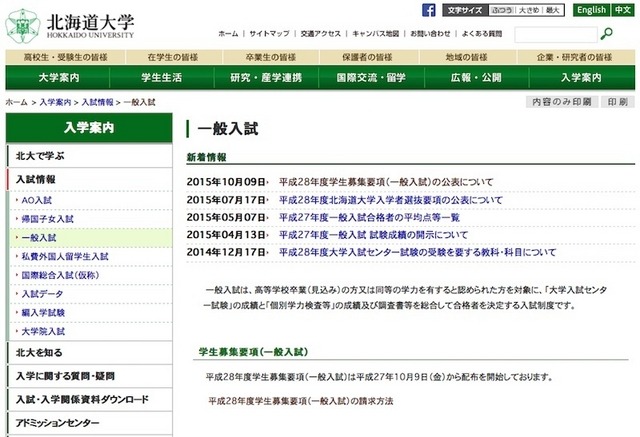Collapse the 入試情報 sidebar section

[x=89, y=180]
